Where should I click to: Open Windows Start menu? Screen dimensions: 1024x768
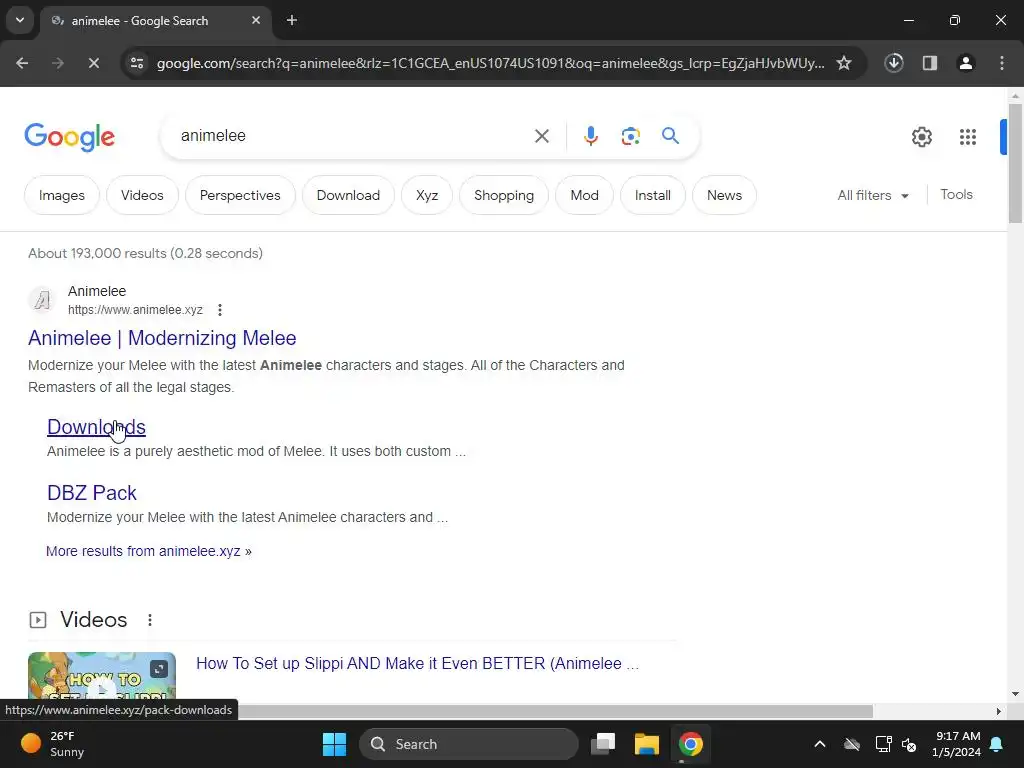click(334, 744)
